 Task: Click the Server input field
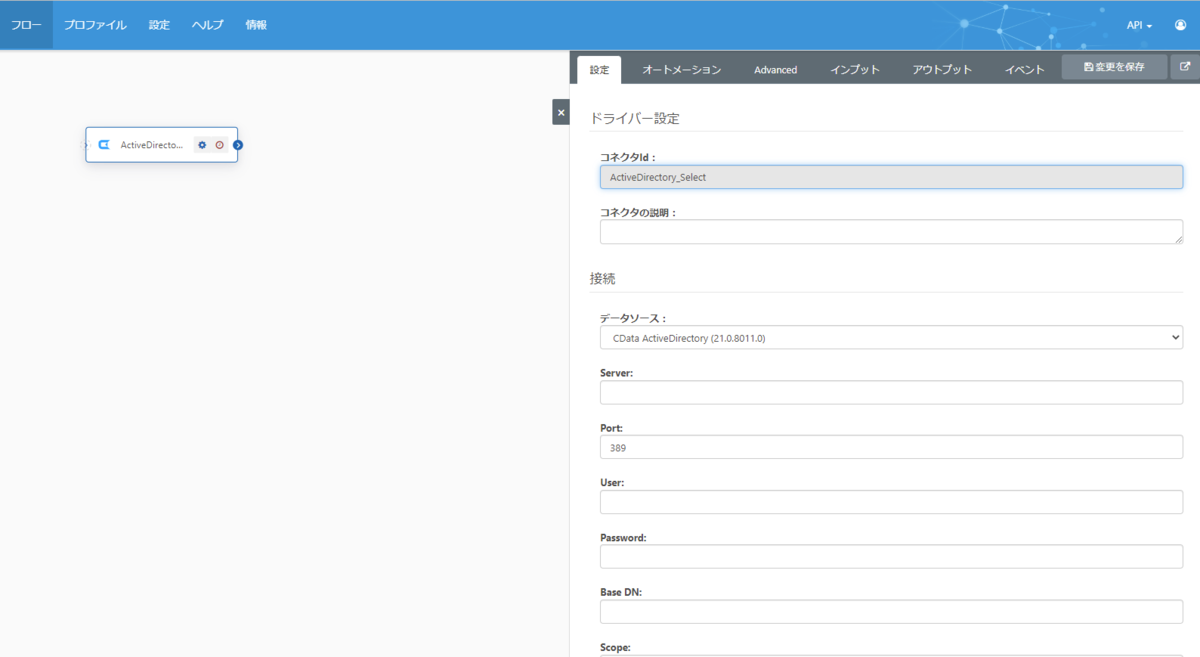coord(891,392)
